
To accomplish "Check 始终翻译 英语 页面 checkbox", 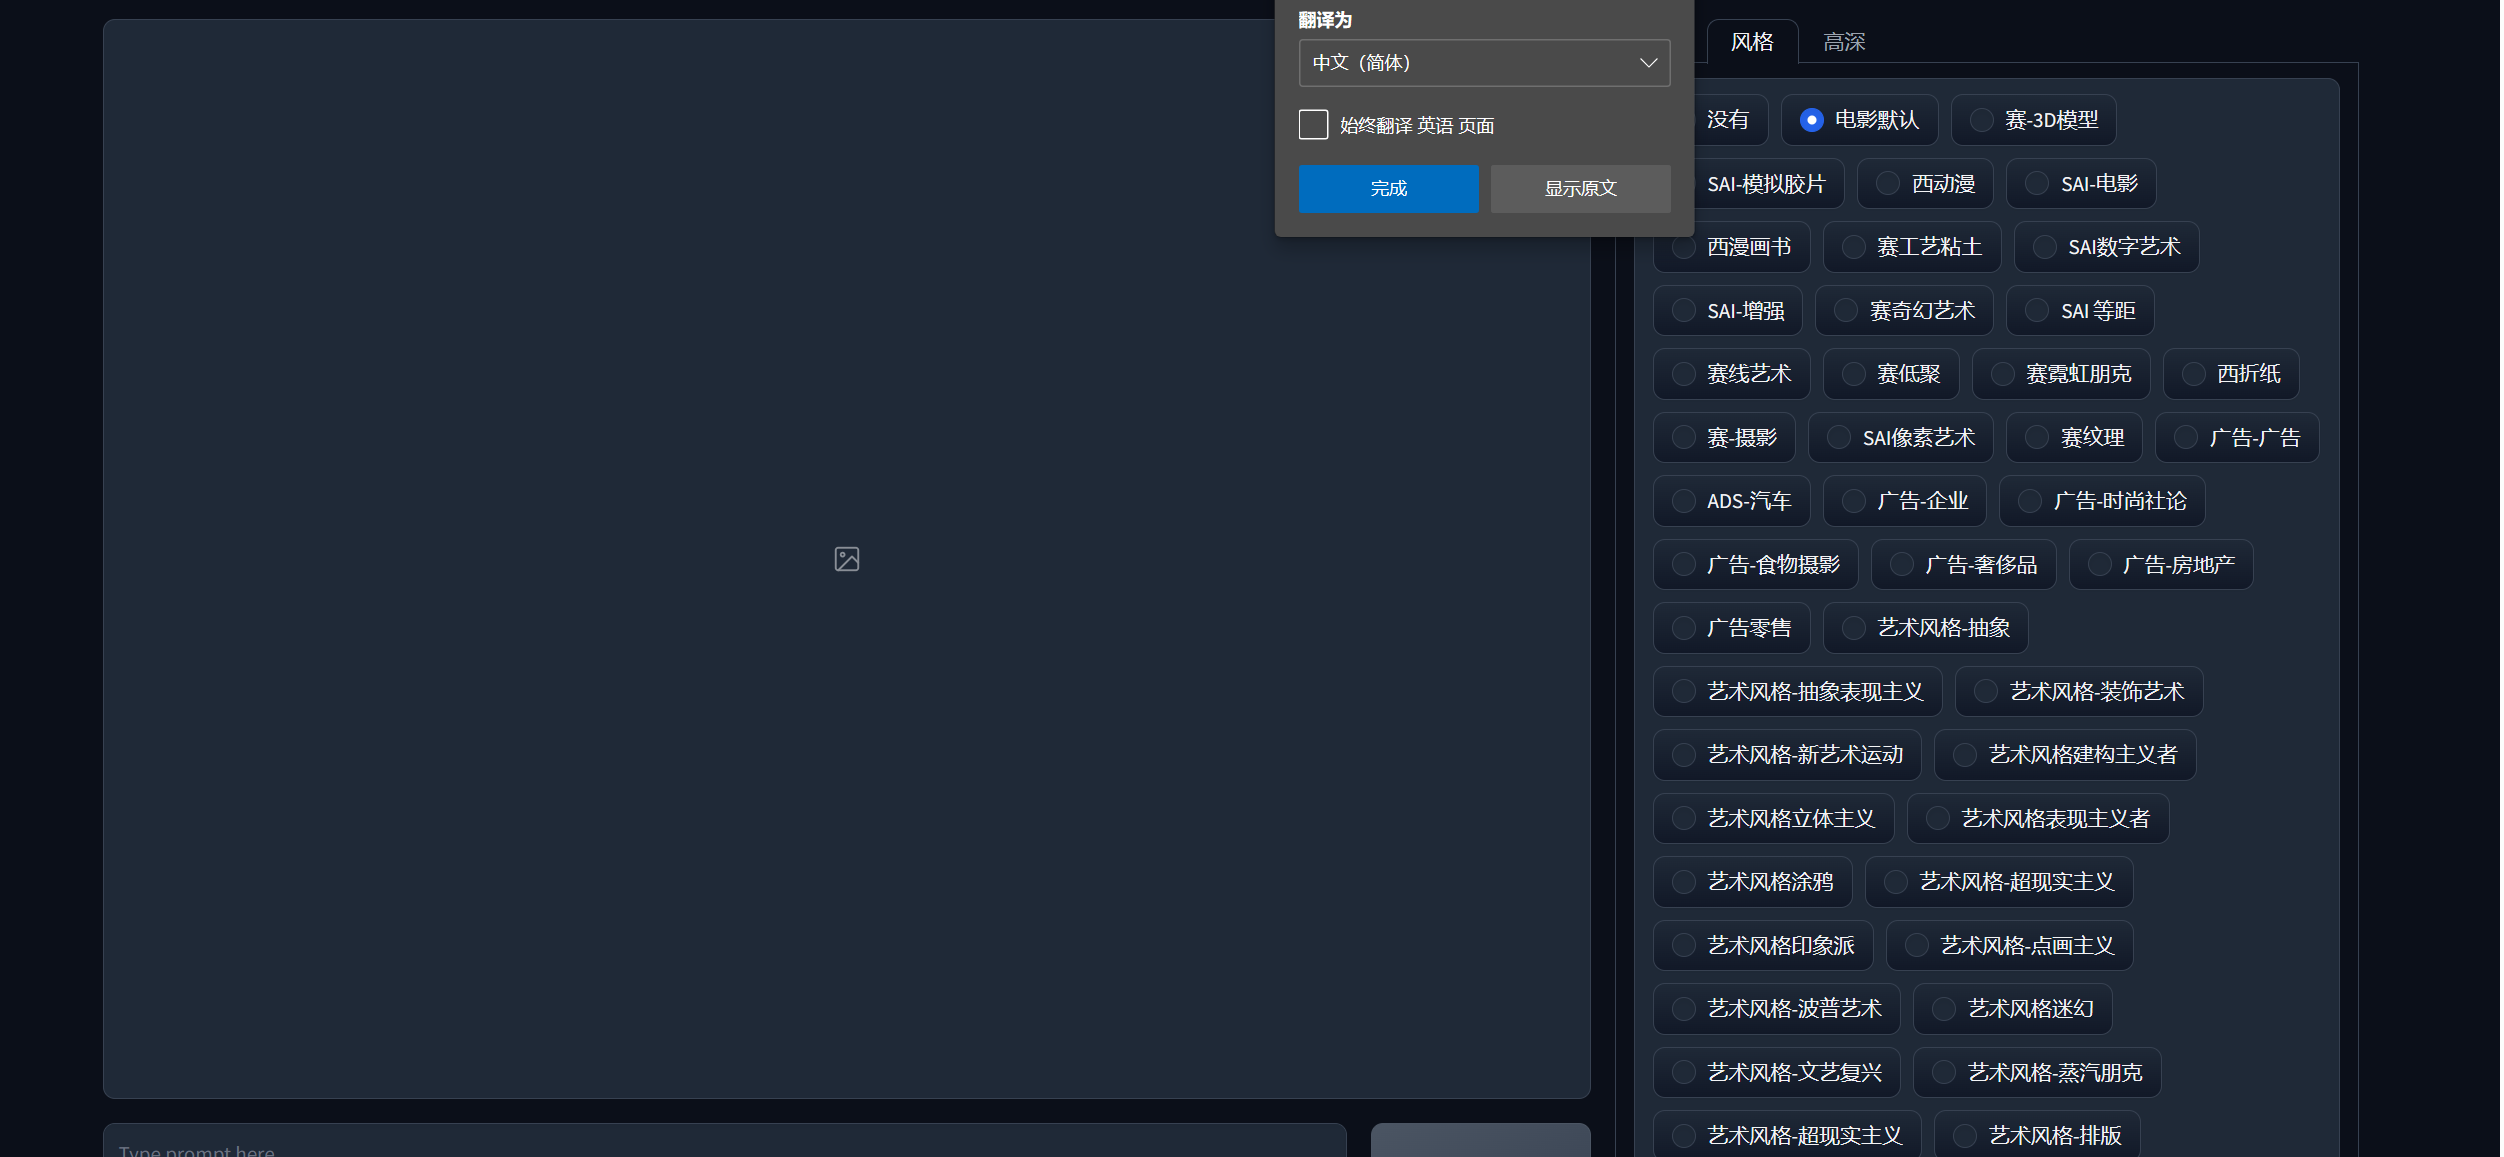I will click(x=1313, y=125).
